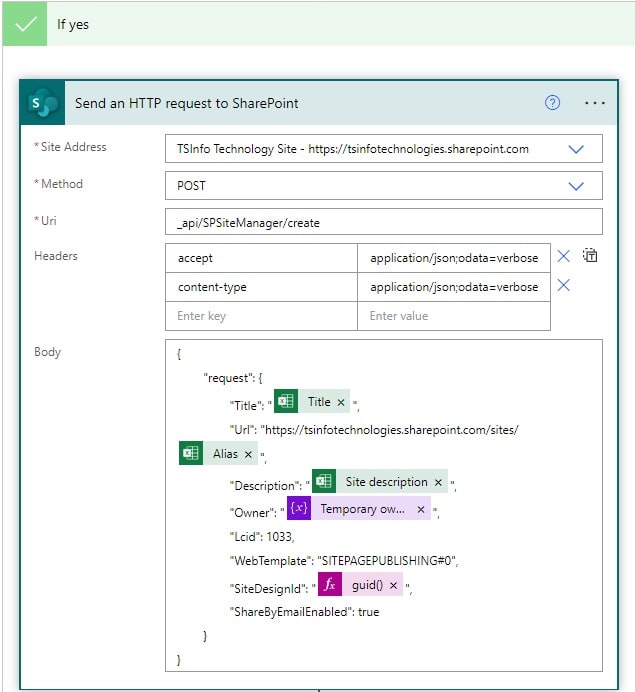Click the variable icon on Temporary owner token
Image resolution: width=635 pixels, height=692 pixels.
pyautogui.click(x=299, y=508)
